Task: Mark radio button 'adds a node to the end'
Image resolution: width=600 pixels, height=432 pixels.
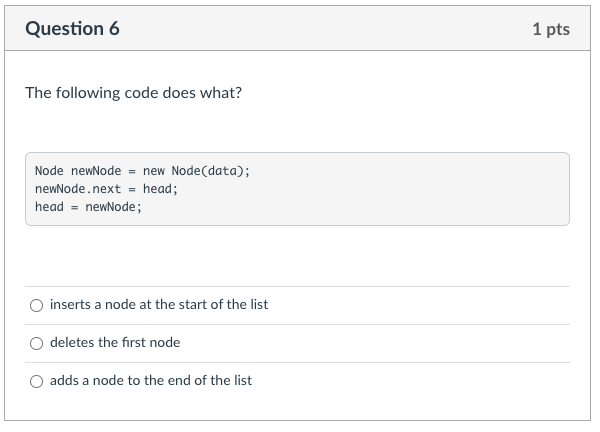Action: (x=37, y=381)
